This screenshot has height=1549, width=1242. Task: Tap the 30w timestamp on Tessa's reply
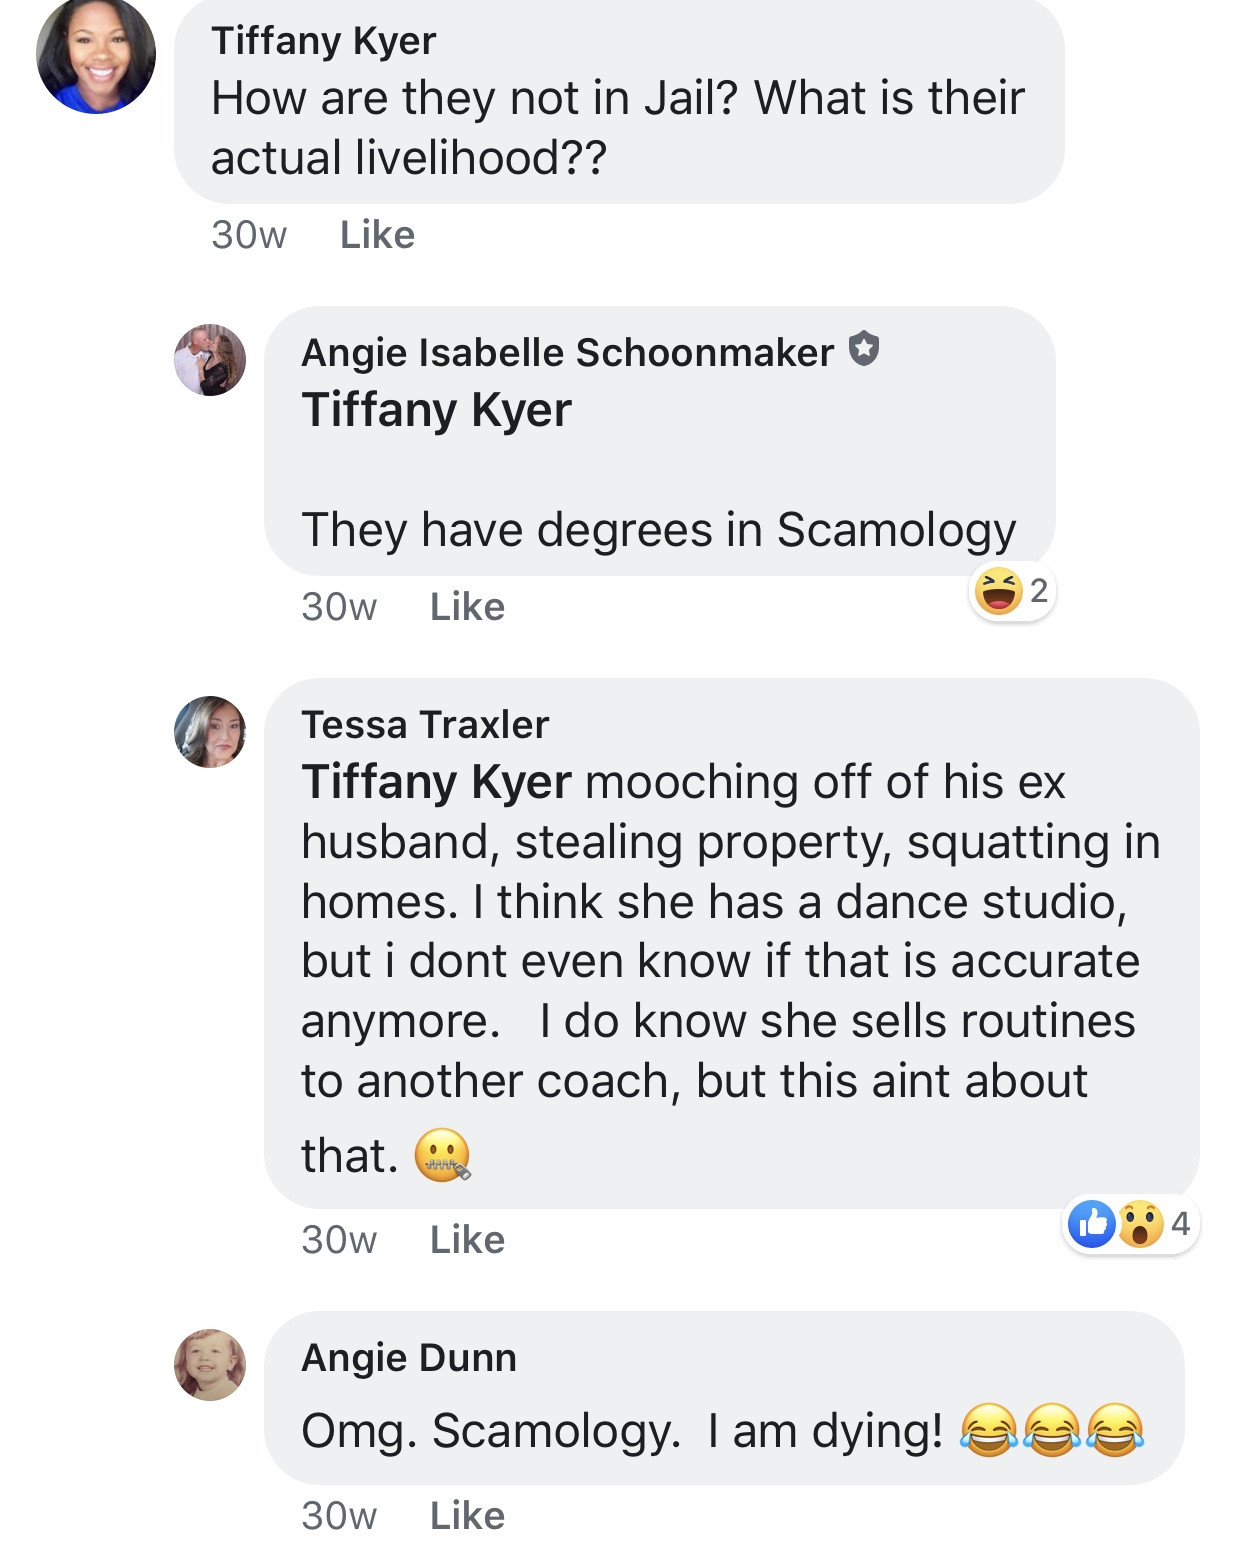[x=339, y=1240]
